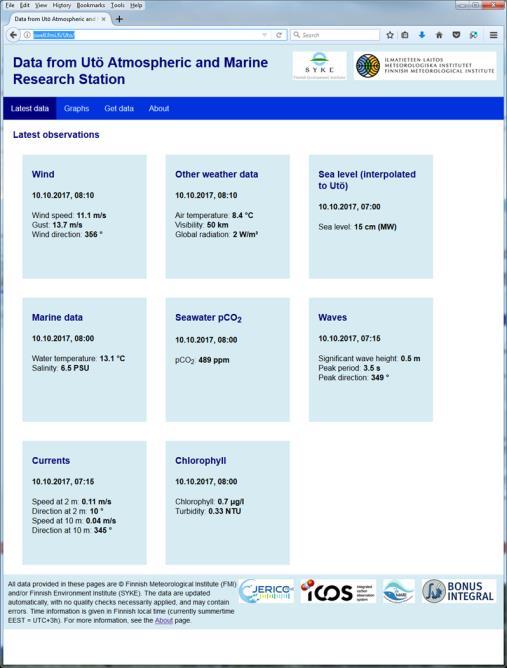Bookmark this page with star icon
The width and height of the screenshot is (507, 668).
[x=389, y=35]
